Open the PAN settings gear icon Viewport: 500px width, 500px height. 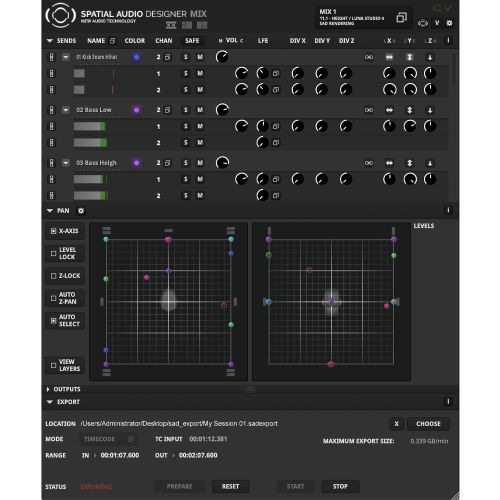[81, 211]
